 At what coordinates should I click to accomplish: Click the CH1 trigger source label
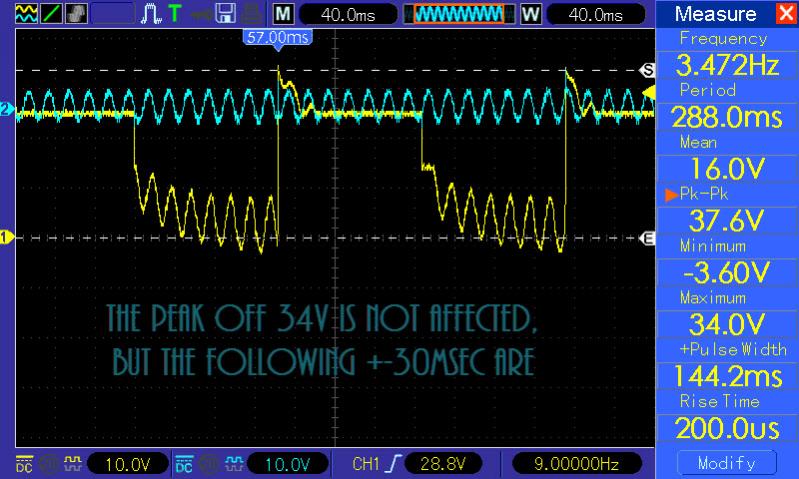click(x=366, y=464)
